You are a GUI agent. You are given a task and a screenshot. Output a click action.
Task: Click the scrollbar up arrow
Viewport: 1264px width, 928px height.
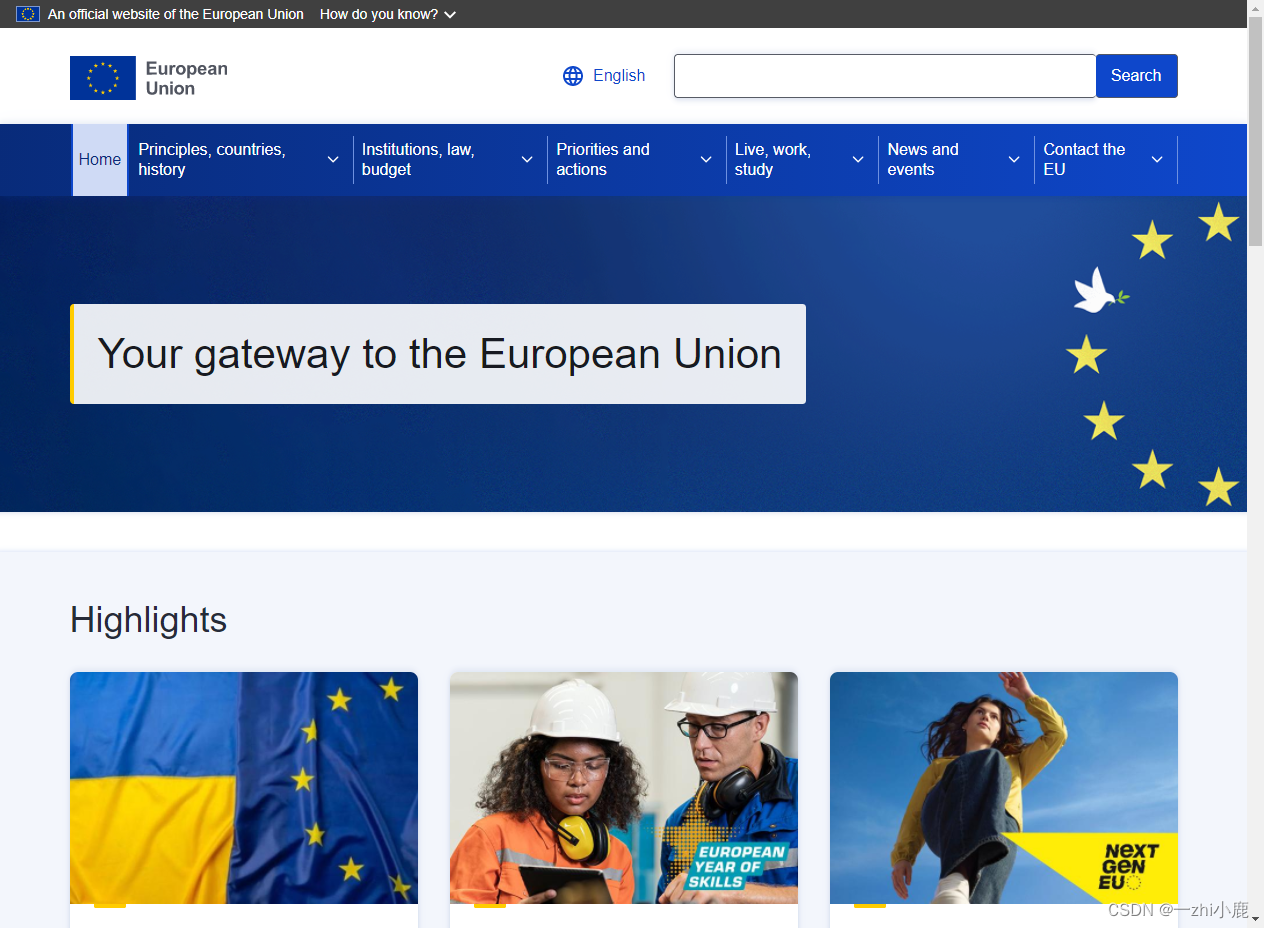(x=1255, y=8)
